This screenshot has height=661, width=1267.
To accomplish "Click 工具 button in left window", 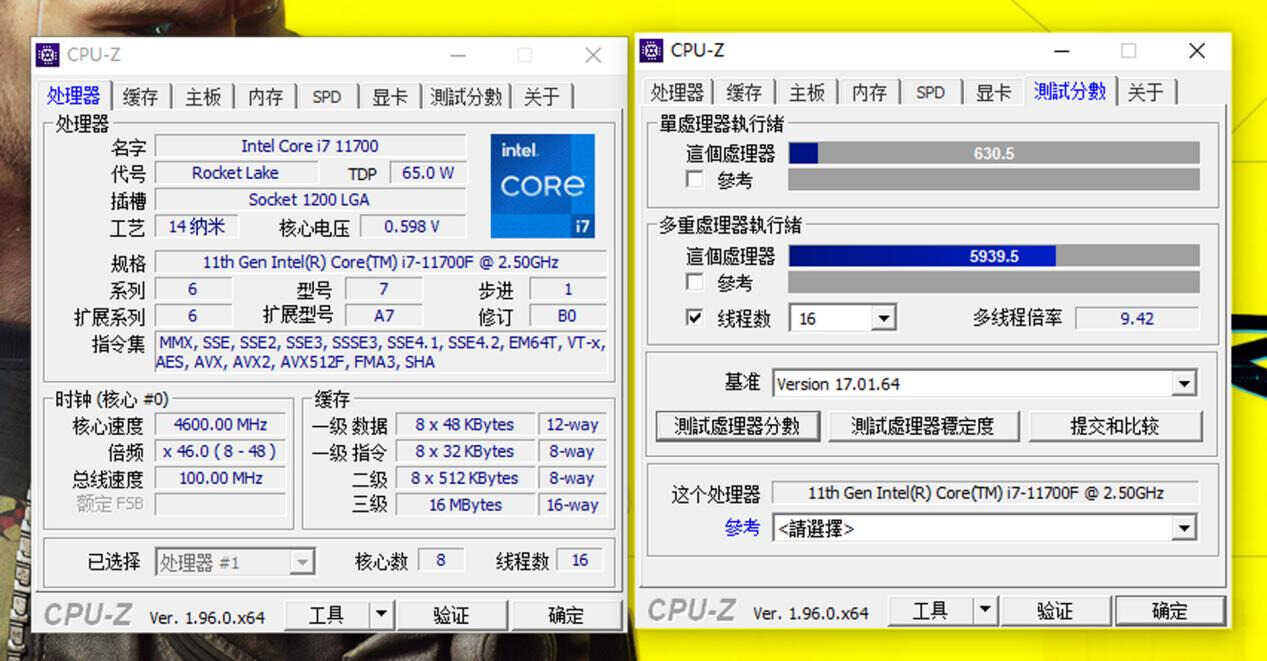I will (x=327, y=615).
